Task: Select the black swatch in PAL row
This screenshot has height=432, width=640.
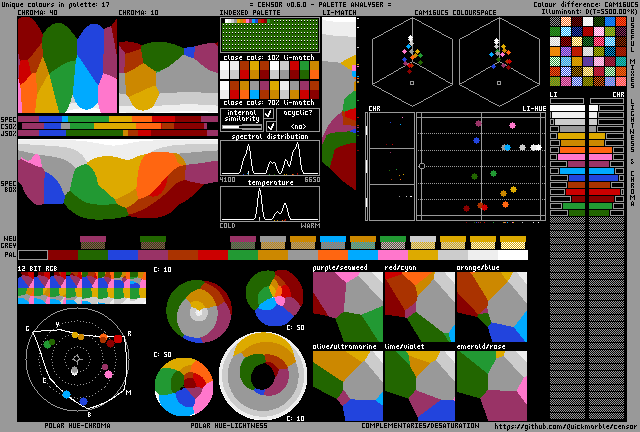Action: pos(33,255)
